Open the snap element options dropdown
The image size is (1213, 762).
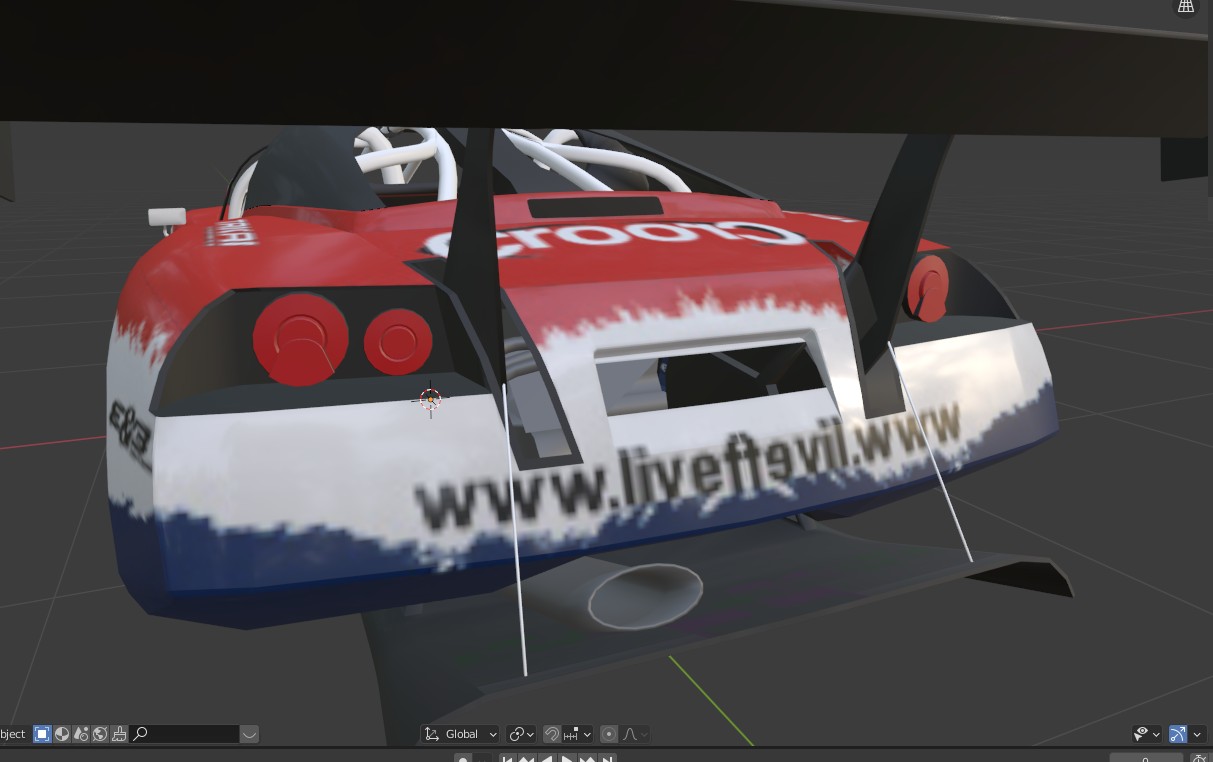pos(577,734)
